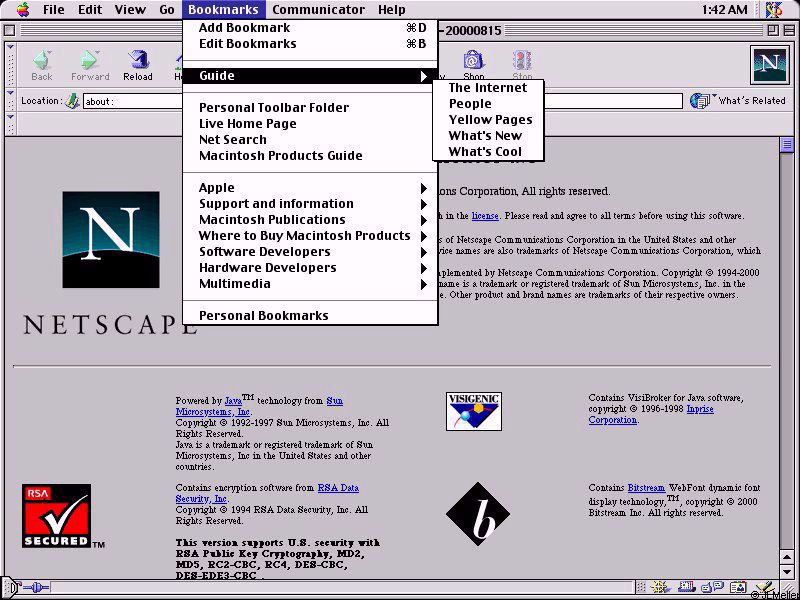Choose Personal Toolbar Folder bookmark
800x600 pixels.
coord(310,108)
